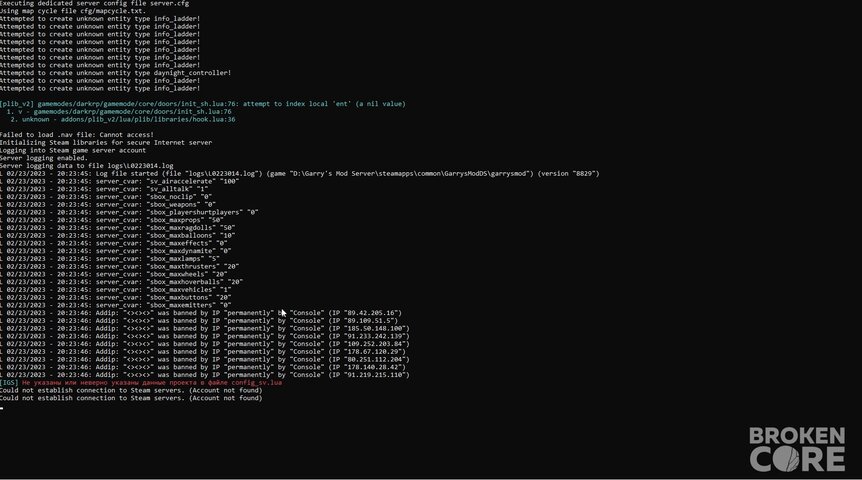862x480 pixels.
Task: Click the plib_v2 init_sh.lua:76 nil value error
Action: [x=202, y=103]
